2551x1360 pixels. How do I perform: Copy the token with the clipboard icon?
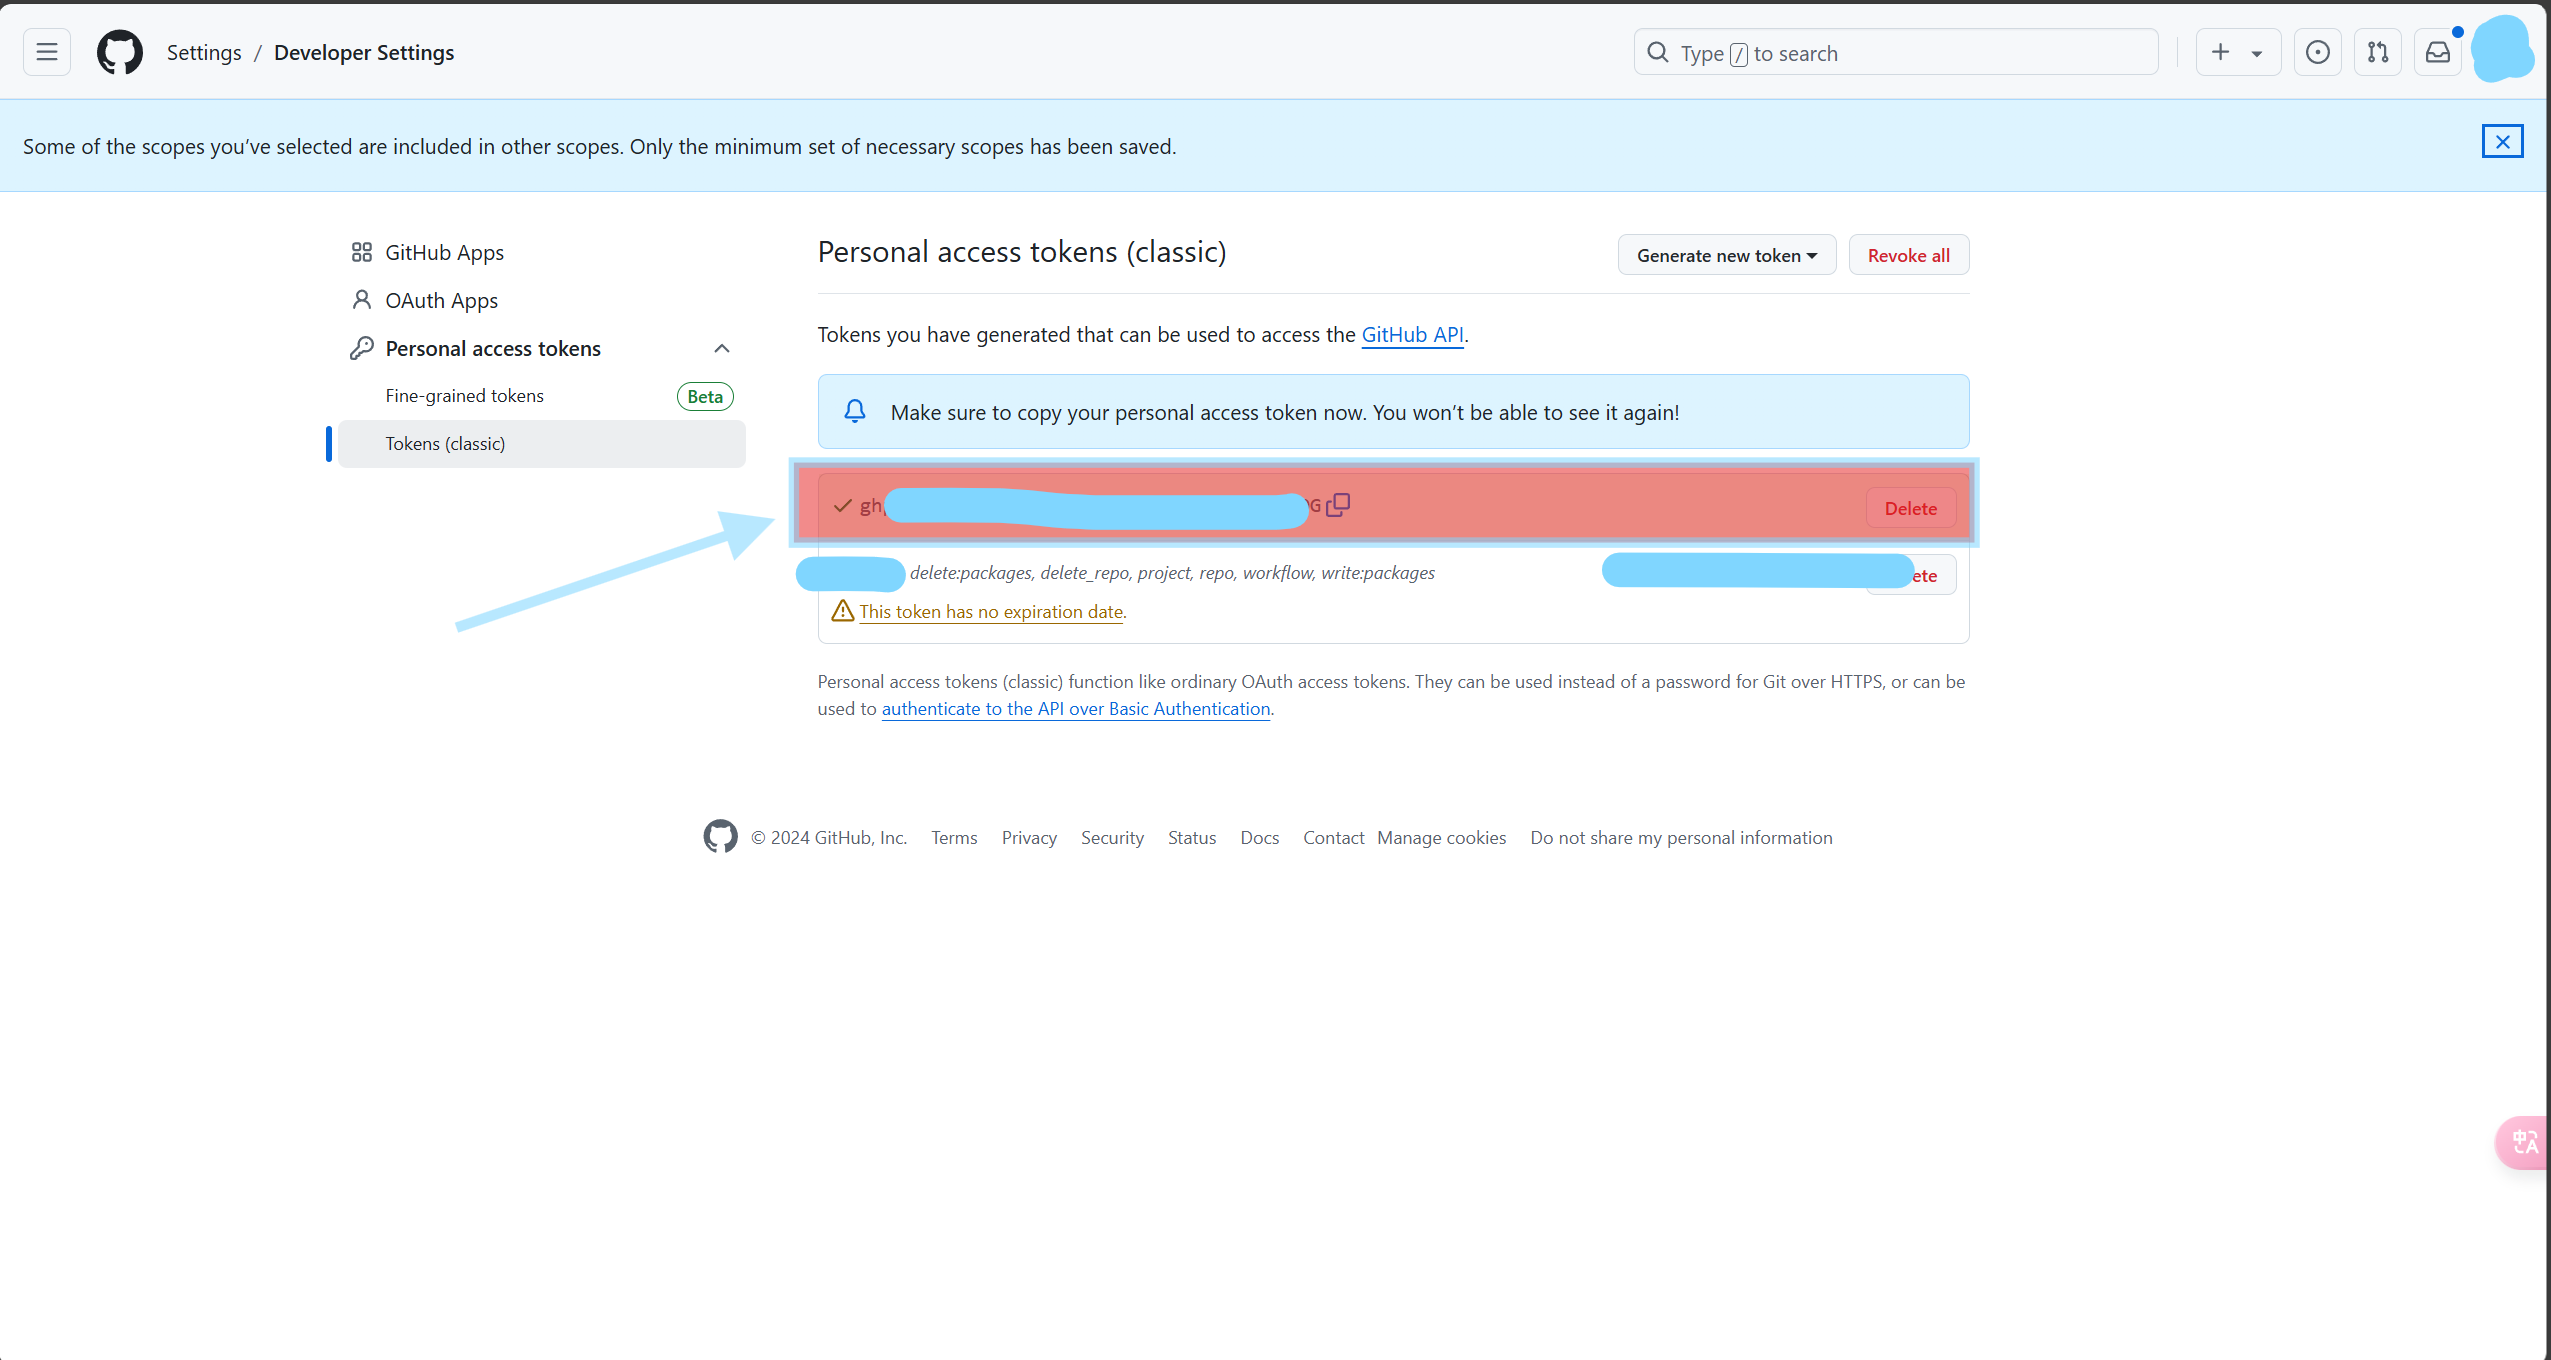click(1338, 505)
